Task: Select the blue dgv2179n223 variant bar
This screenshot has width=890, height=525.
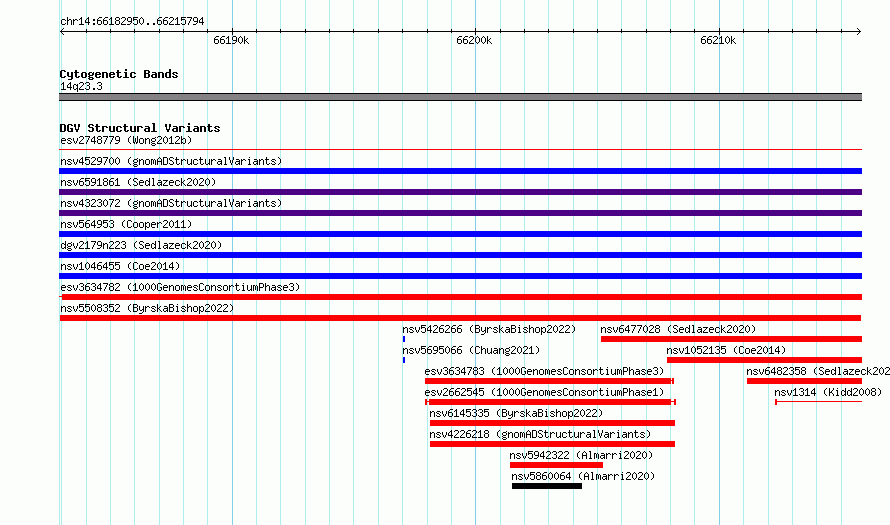Action: coord(460,255)
